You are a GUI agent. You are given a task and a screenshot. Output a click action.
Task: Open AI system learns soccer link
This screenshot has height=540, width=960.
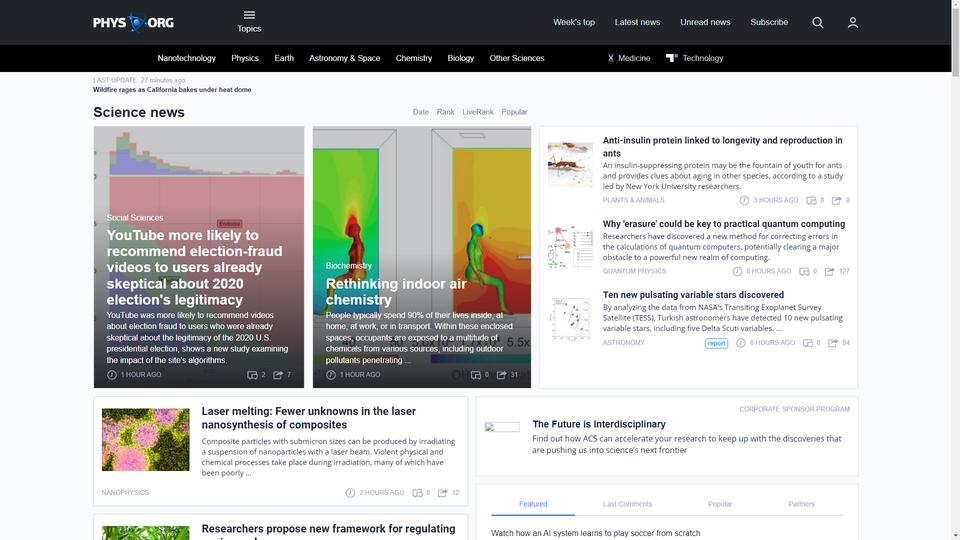pyautogui.click(x=596, y=533)
